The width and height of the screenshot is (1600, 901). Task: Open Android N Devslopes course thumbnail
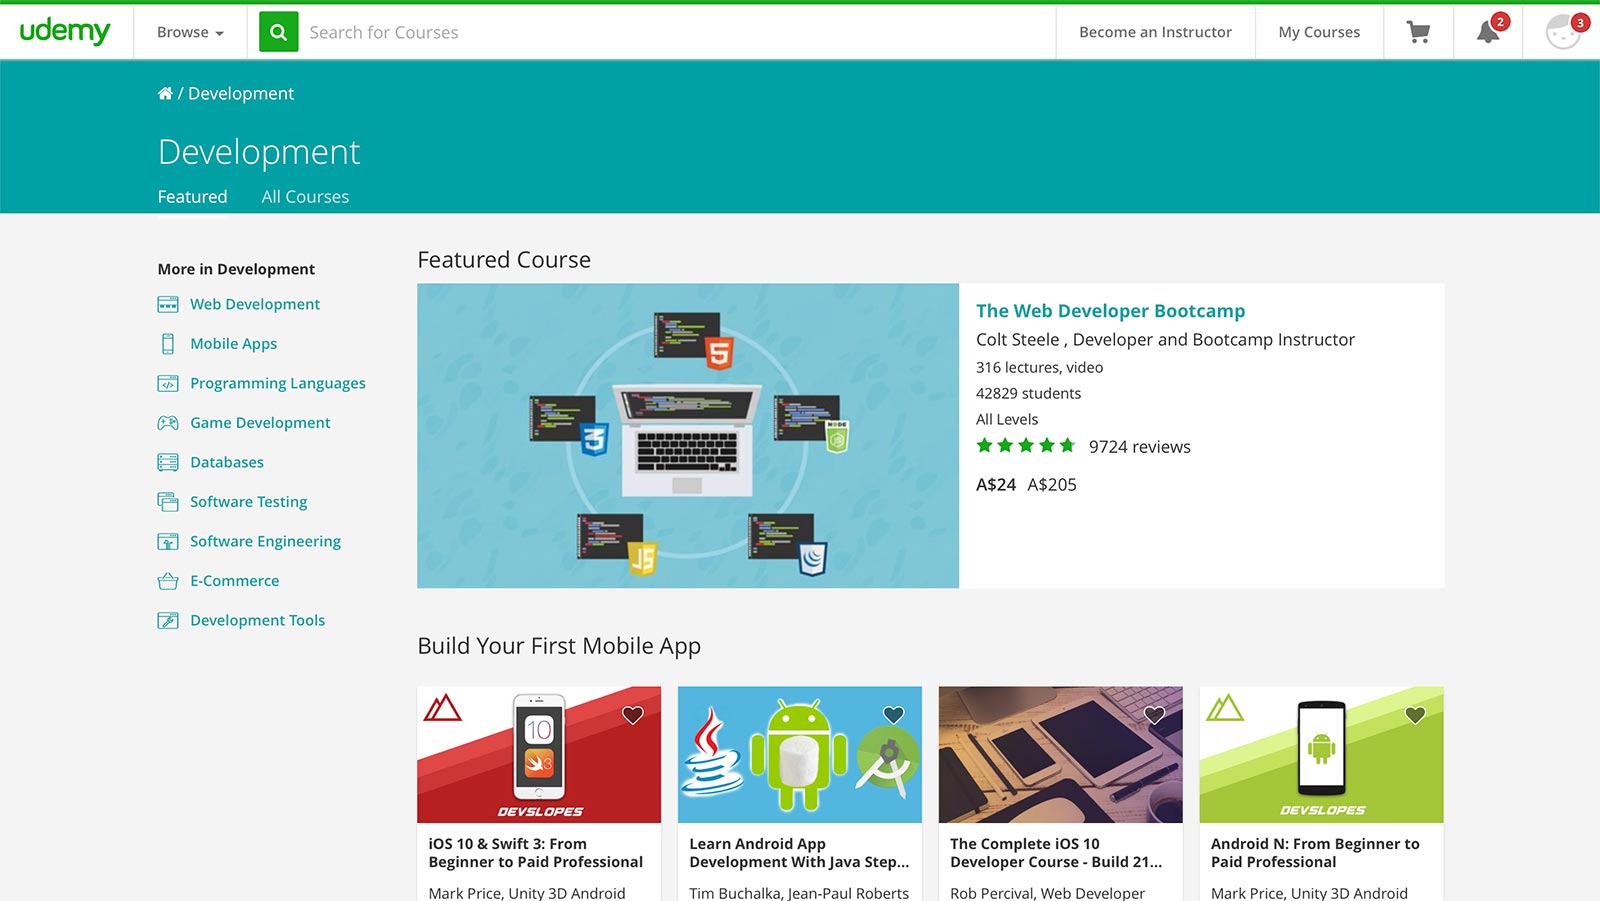click(1321, 755)
